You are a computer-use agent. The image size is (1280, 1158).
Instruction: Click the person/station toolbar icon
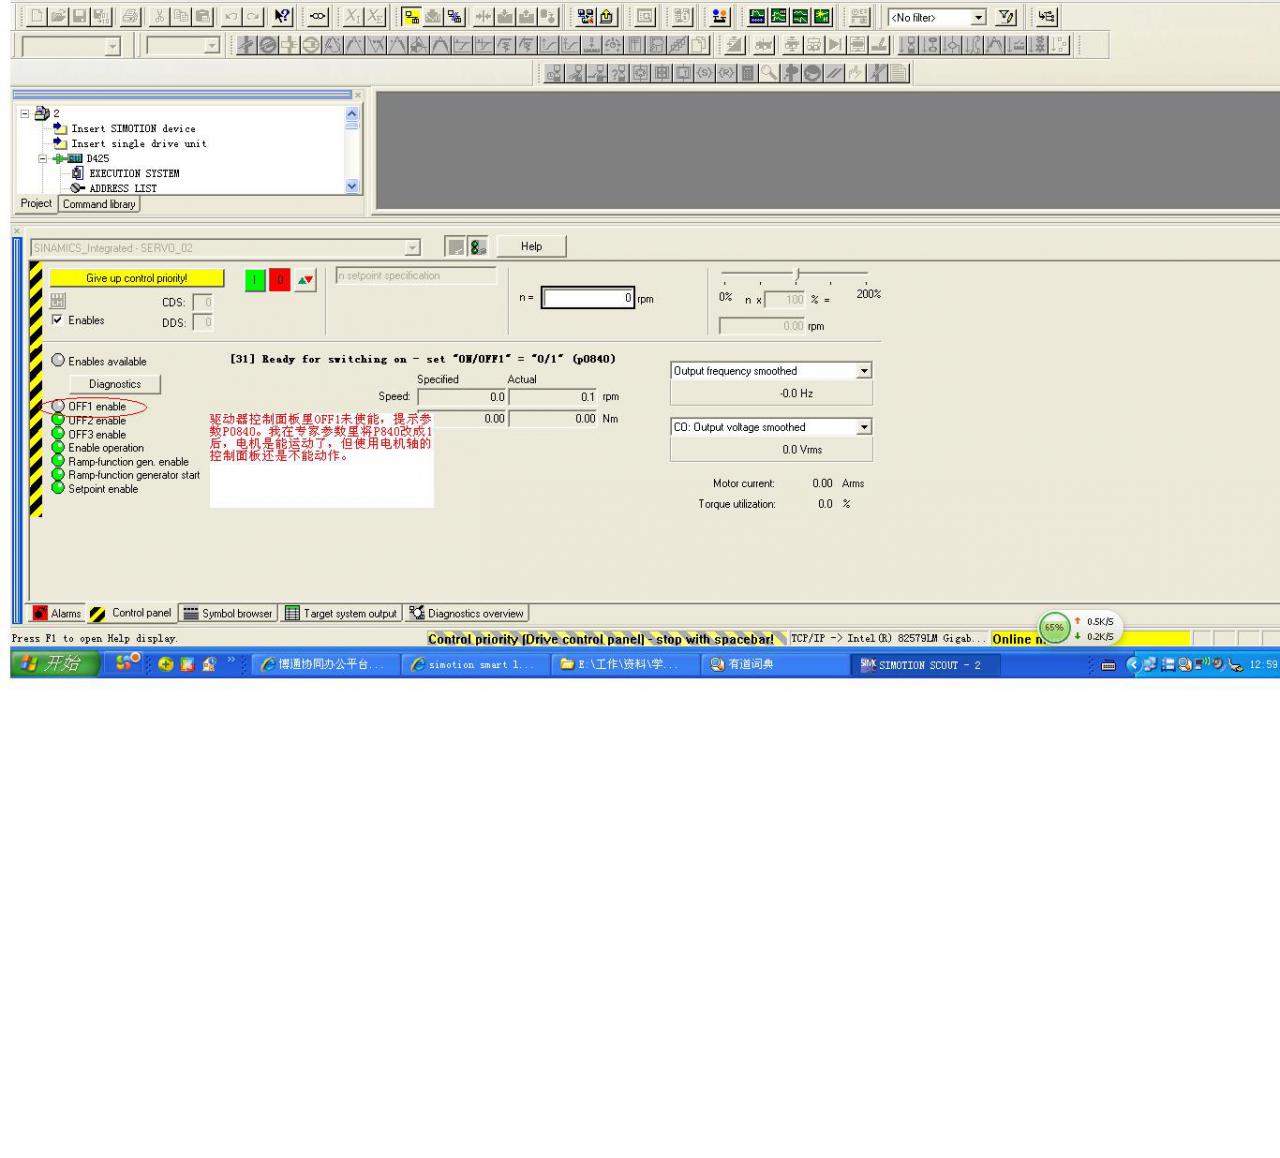point(719,16)
